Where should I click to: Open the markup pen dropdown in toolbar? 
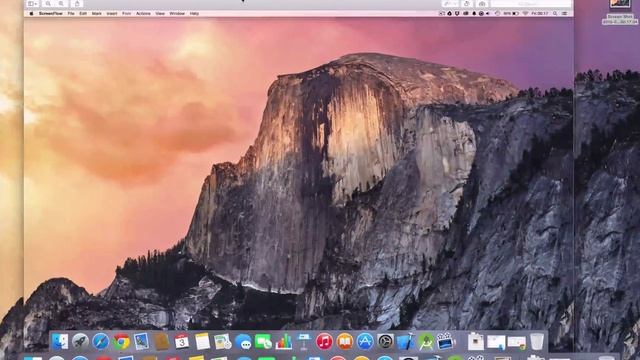point(450,4)
